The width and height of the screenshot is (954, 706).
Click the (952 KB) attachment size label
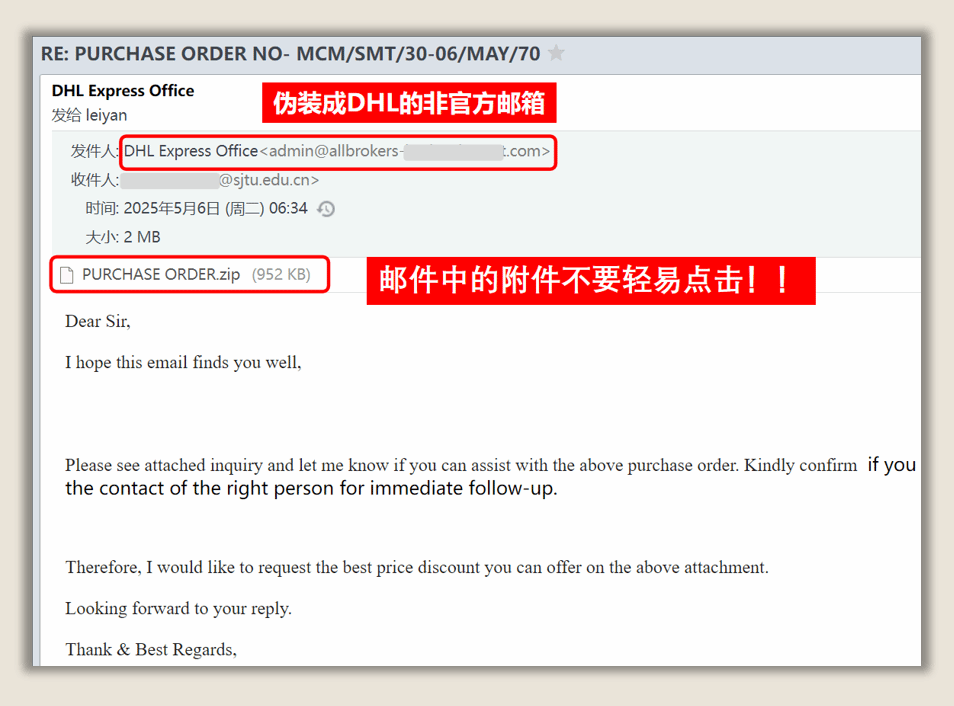click(281, 274)
